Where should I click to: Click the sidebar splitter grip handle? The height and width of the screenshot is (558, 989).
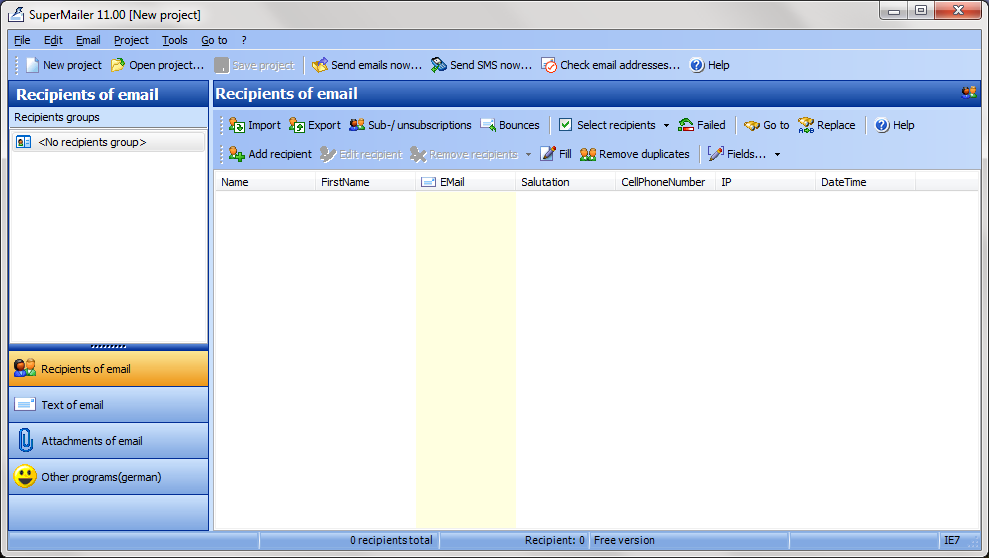click(108, 346)
